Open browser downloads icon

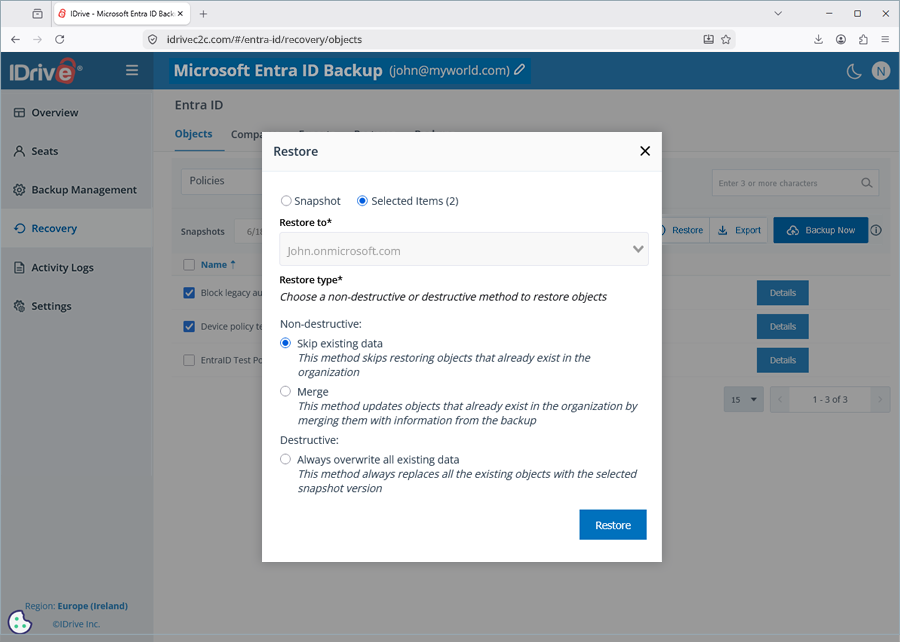tap(818, 39)
